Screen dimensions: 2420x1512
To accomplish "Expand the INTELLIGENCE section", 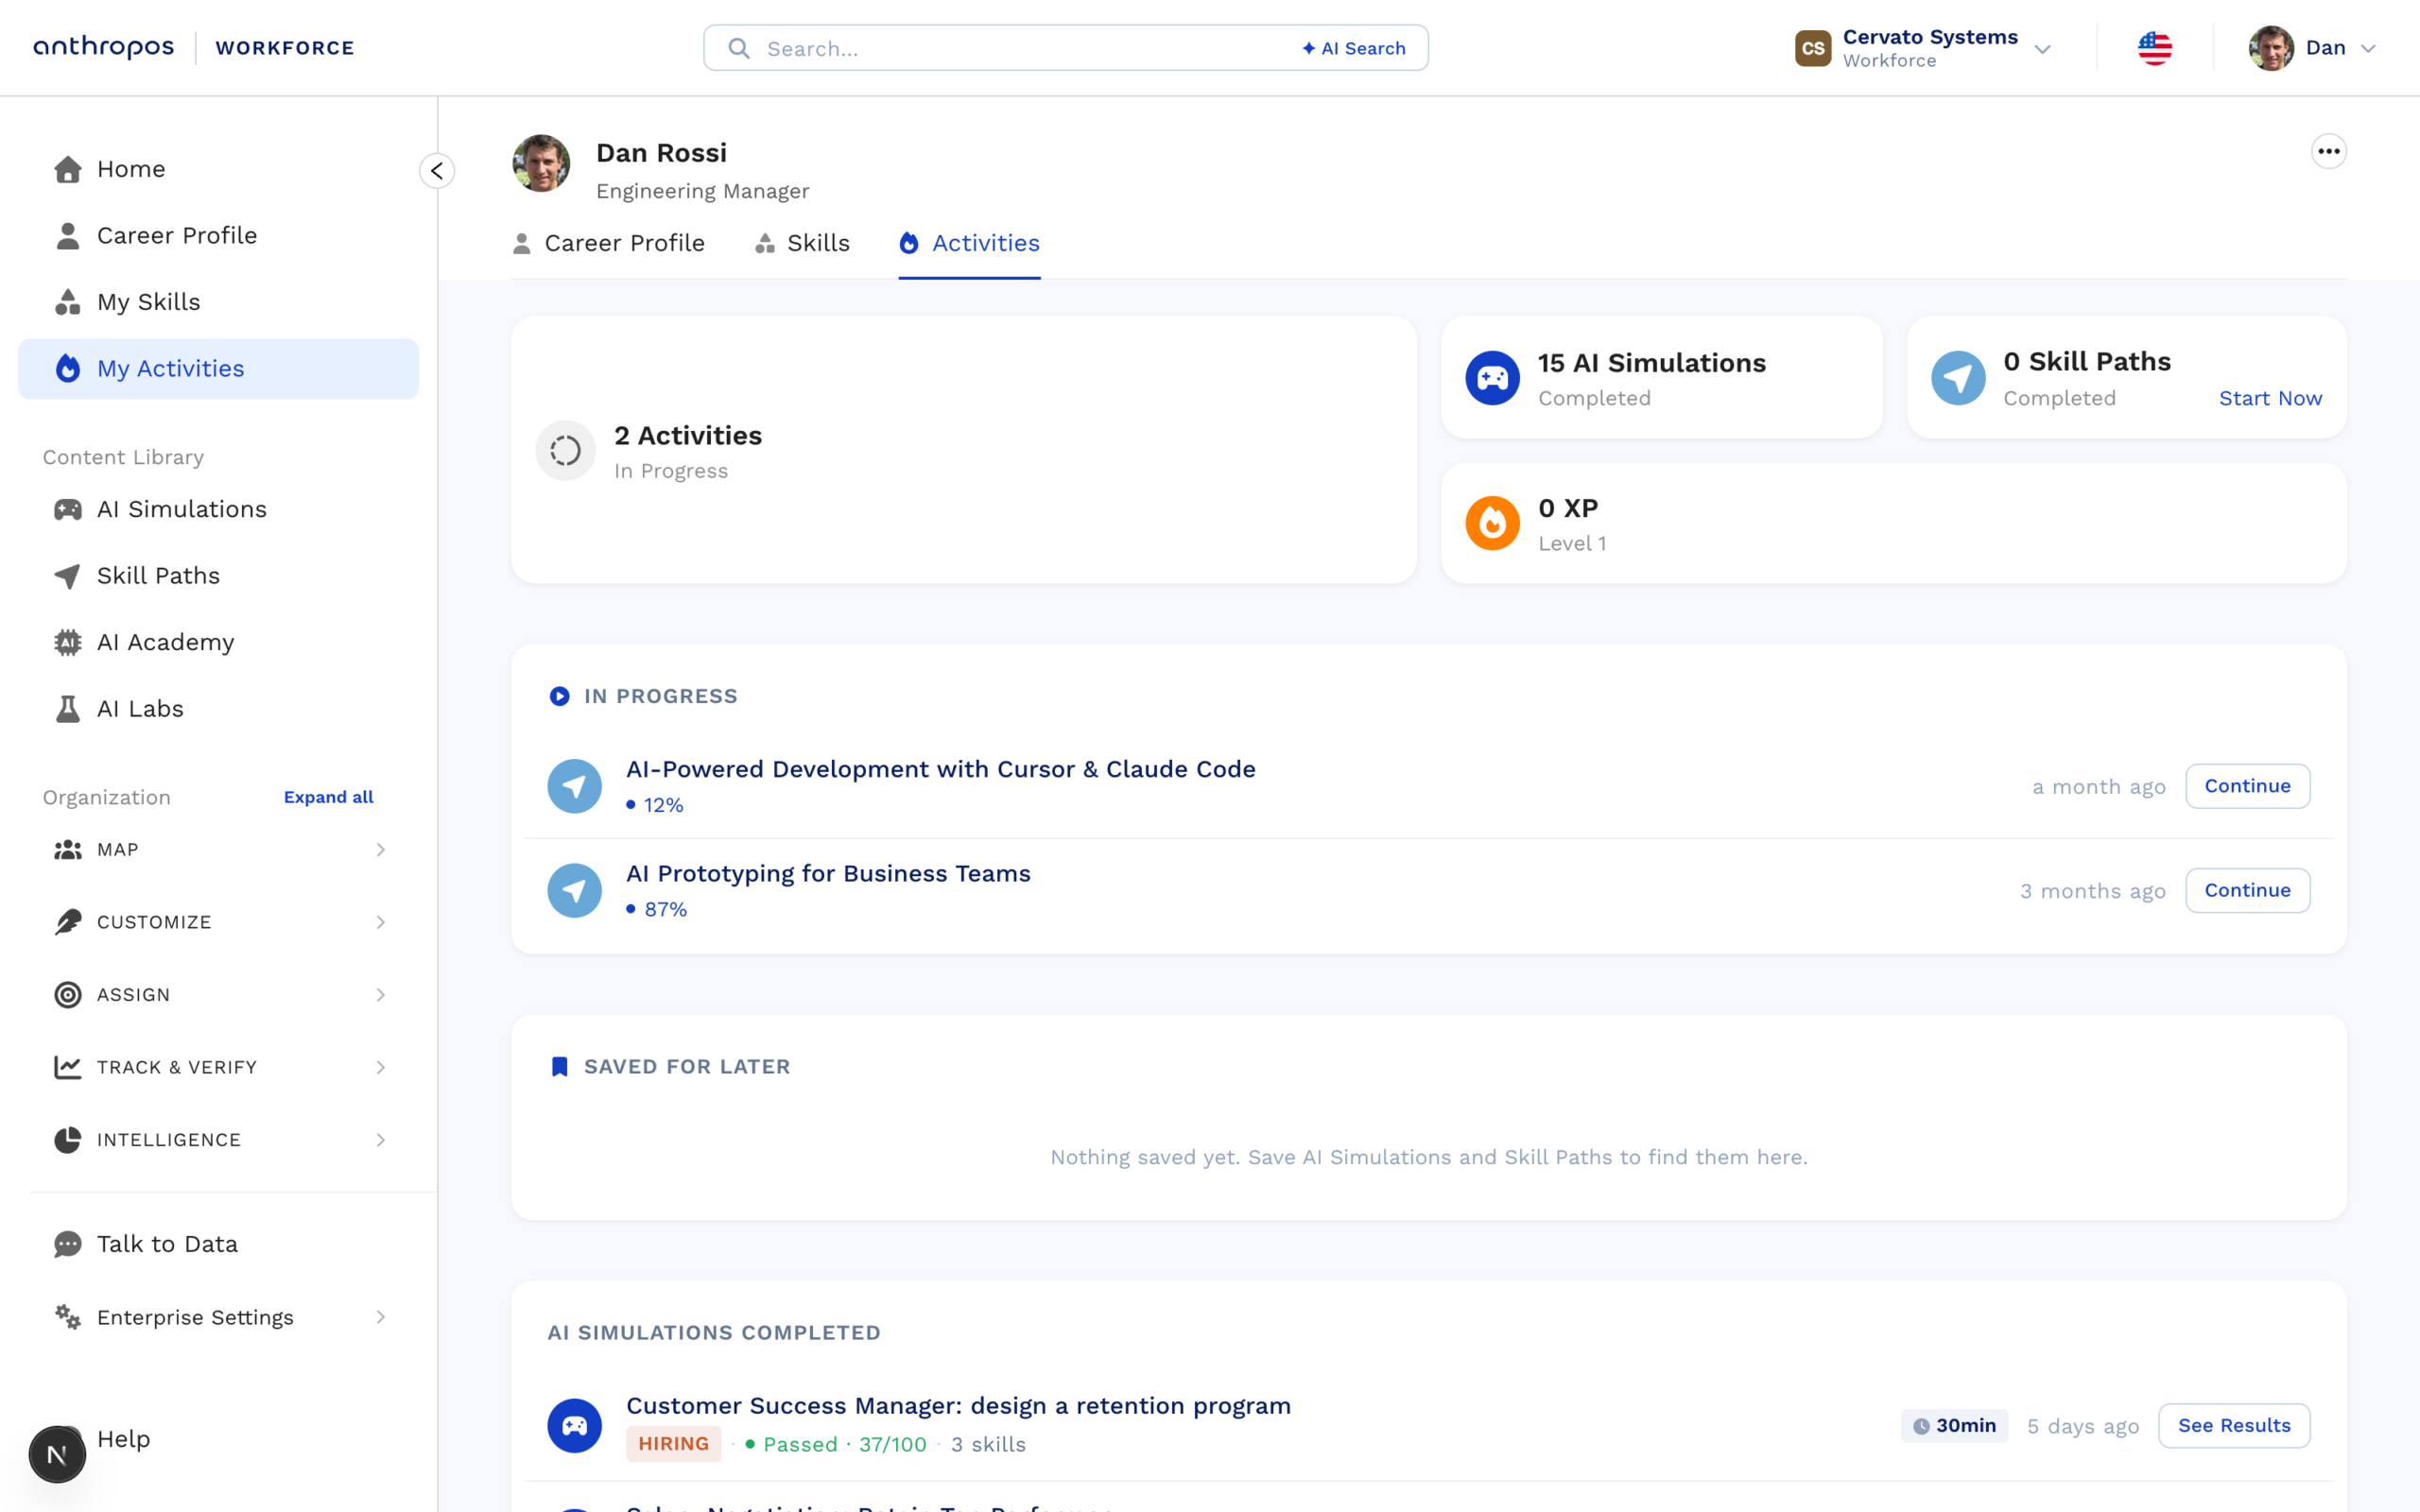I will [218, 1140].
